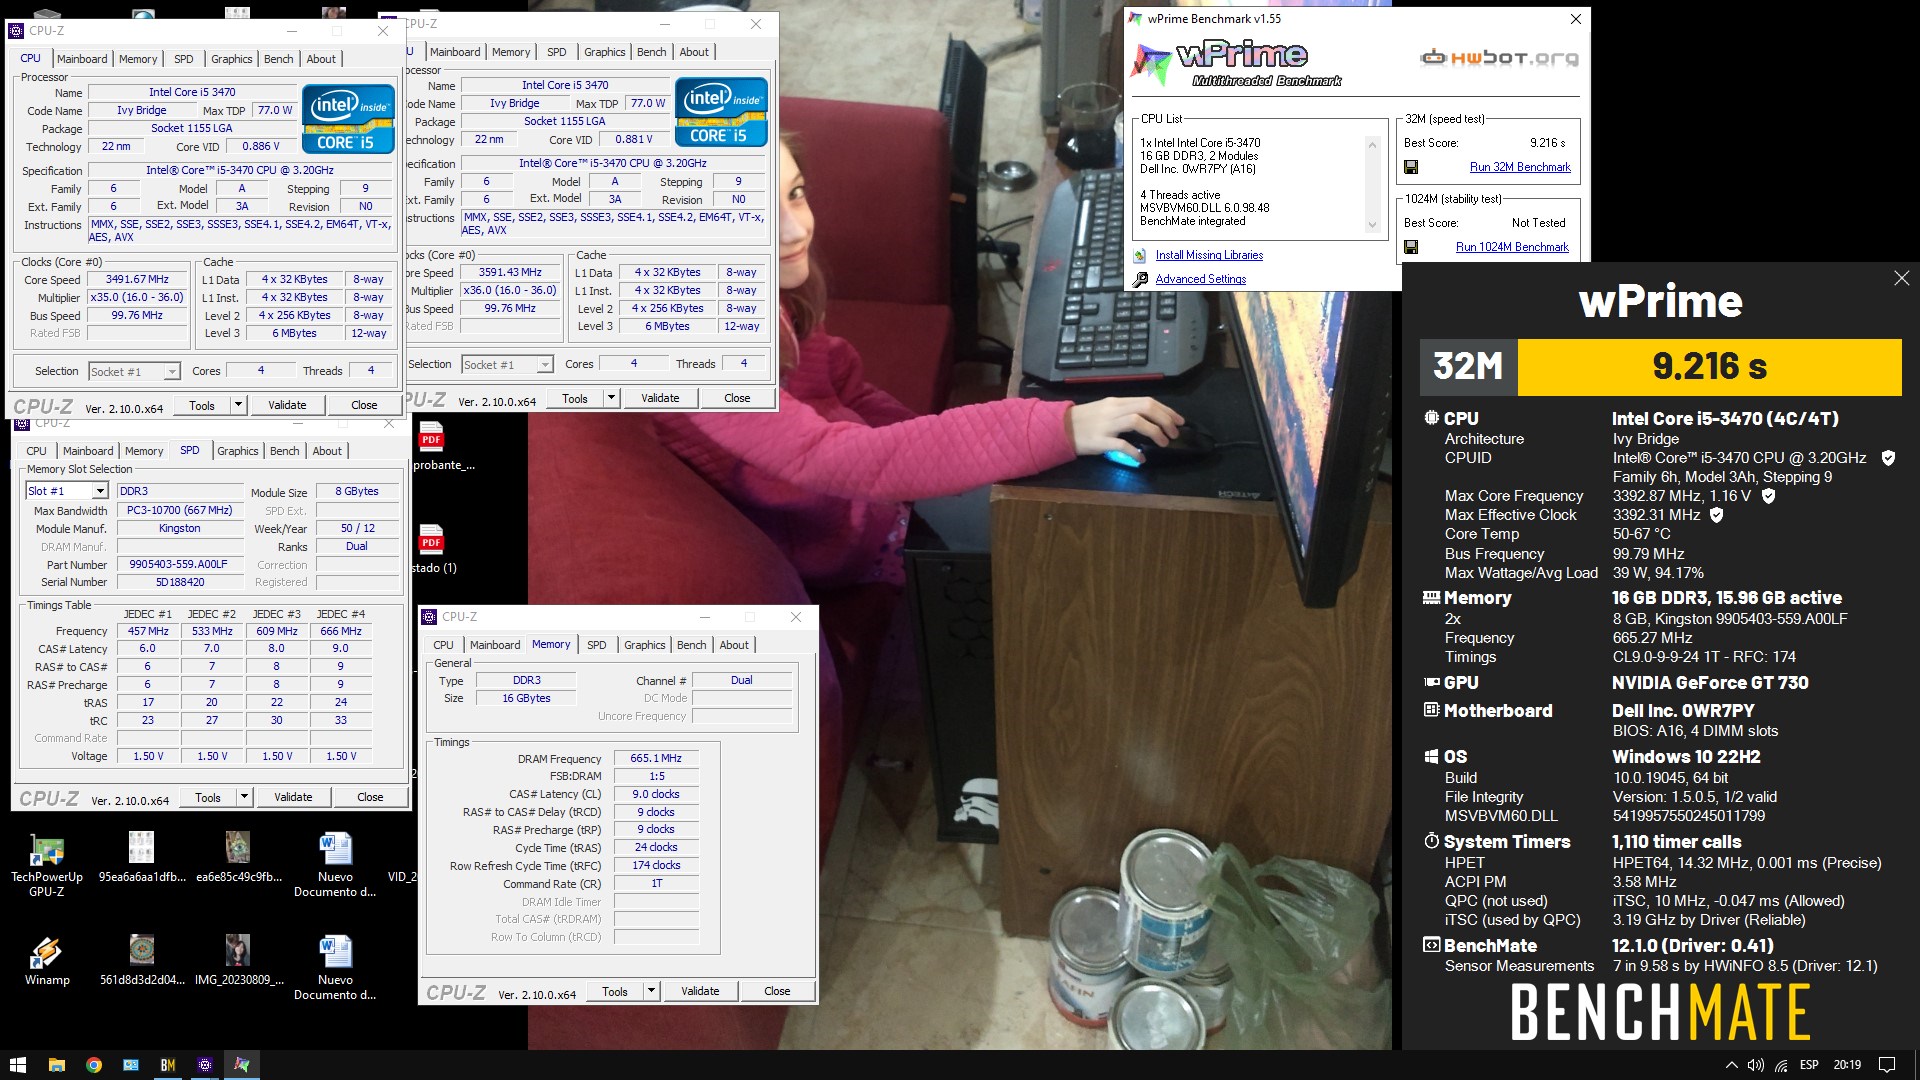Open the ea6e85c49c9fb image file on desktop

[x=238, y=858]
